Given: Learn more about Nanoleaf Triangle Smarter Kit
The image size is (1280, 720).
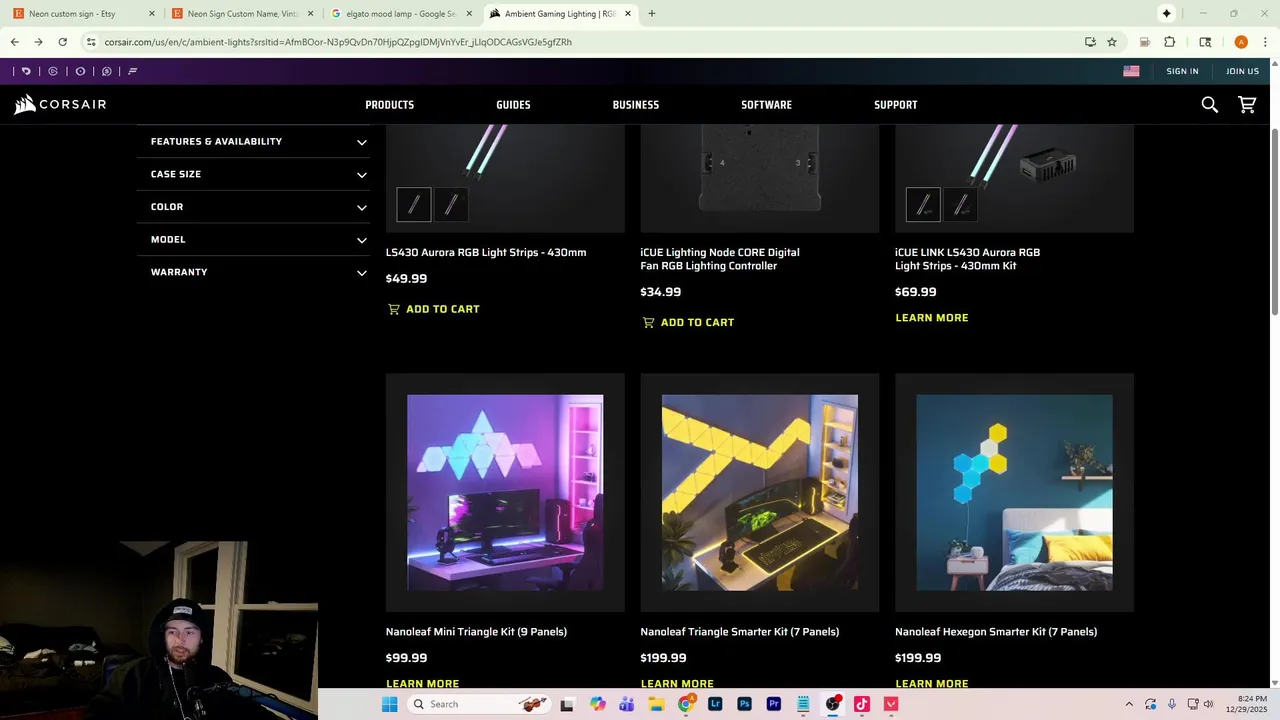Looking at the screenshot, I should (x=677, y=683).
